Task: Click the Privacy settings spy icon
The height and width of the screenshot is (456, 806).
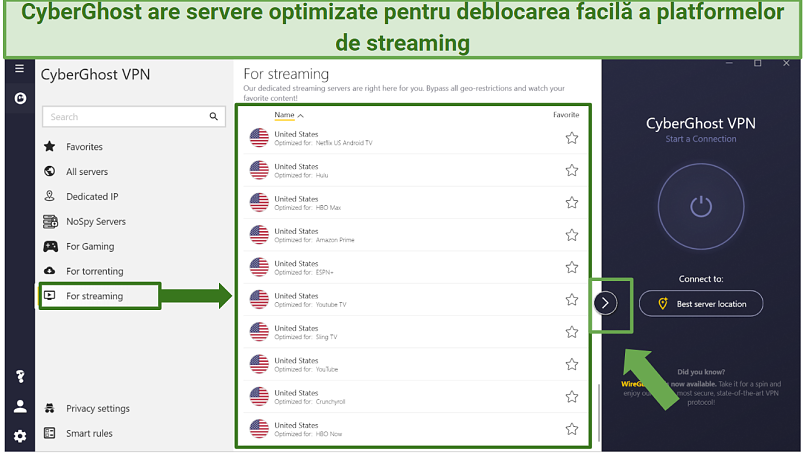Action: [49, 408]
